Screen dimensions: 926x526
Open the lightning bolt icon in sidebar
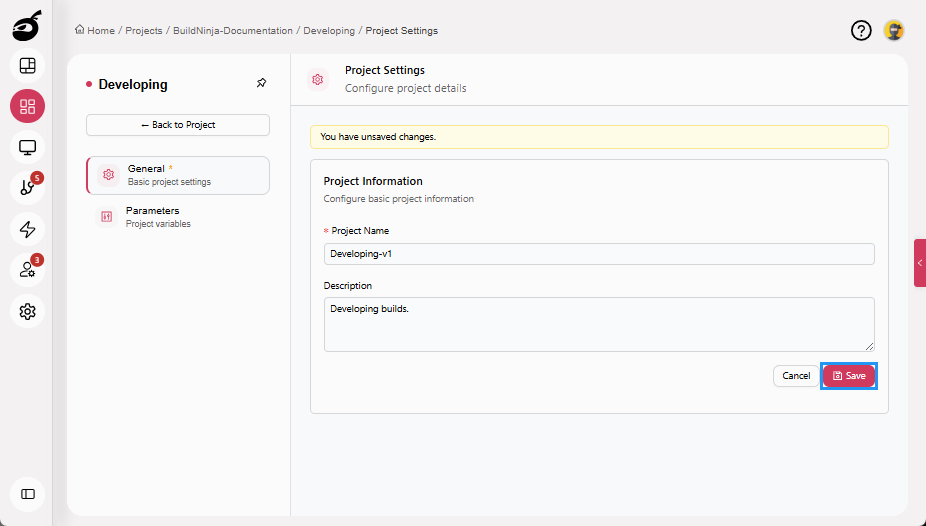point(28,229)
